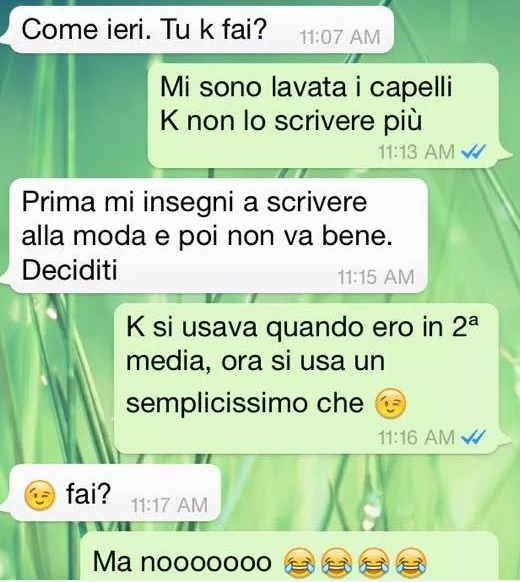520x582 pixels.
Task: Tap the text 'K non lo scrivere più'
Action: (x=291, y=120)
